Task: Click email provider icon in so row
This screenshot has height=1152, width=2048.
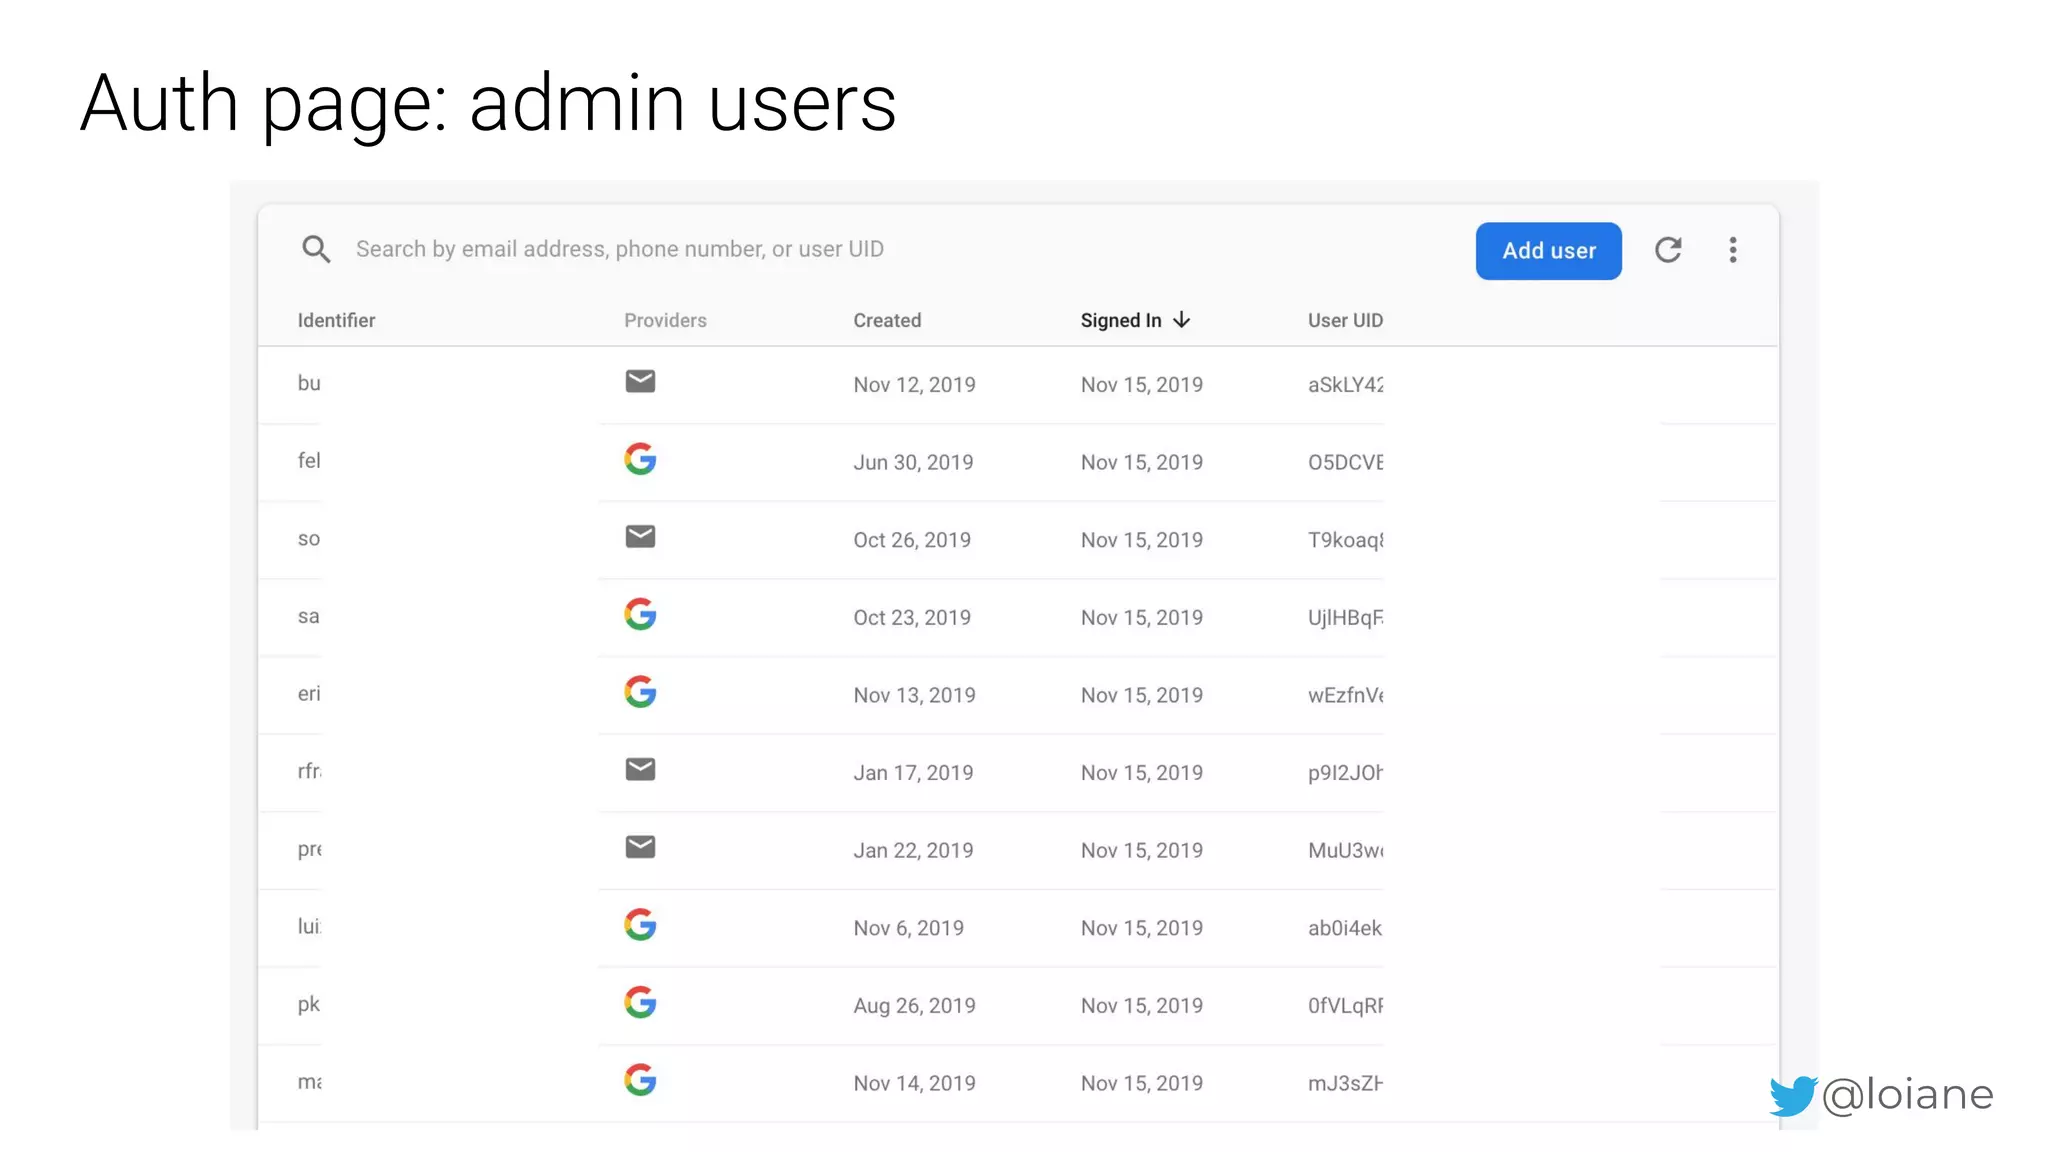Action: pos(640,537)
